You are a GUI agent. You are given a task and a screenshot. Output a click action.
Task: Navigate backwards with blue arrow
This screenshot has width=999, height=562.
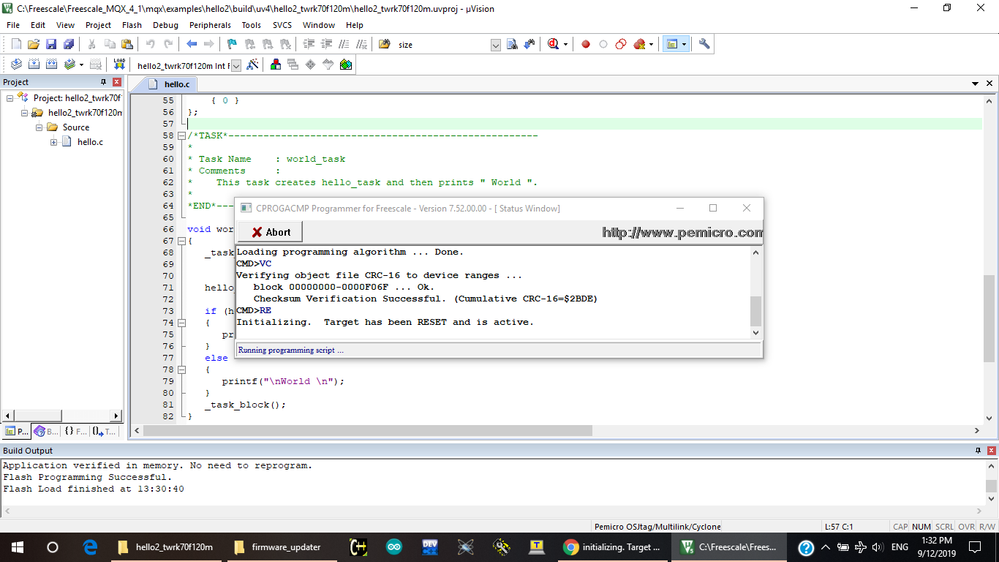click(x=192, y=44)
